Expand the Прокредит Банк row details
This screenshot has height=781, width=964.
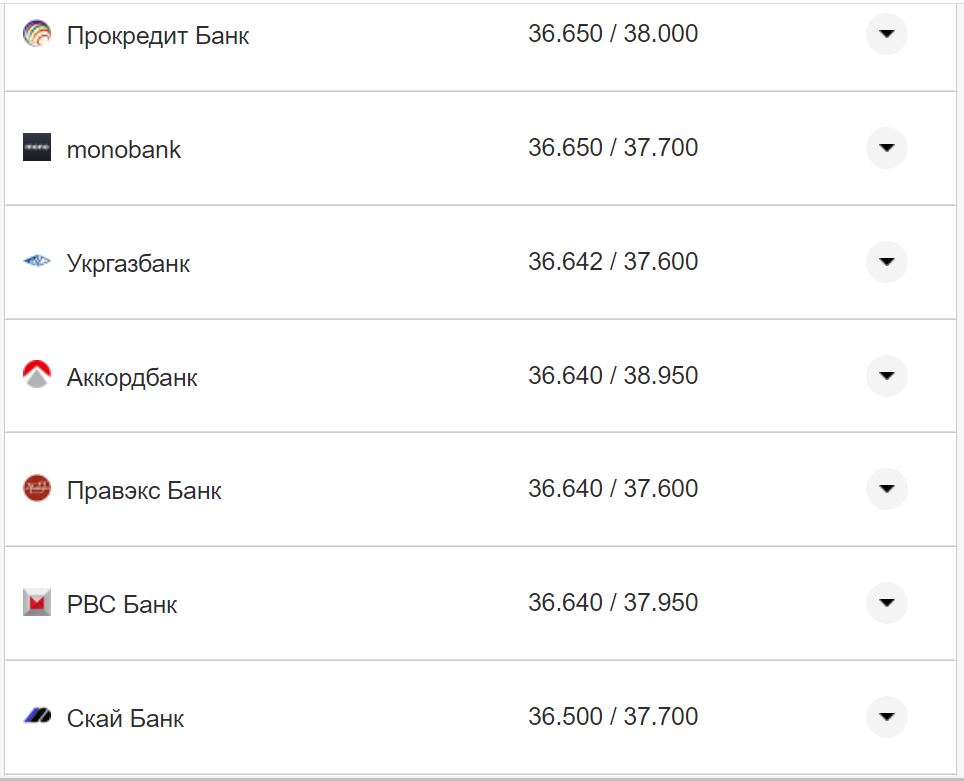(886, 34)
